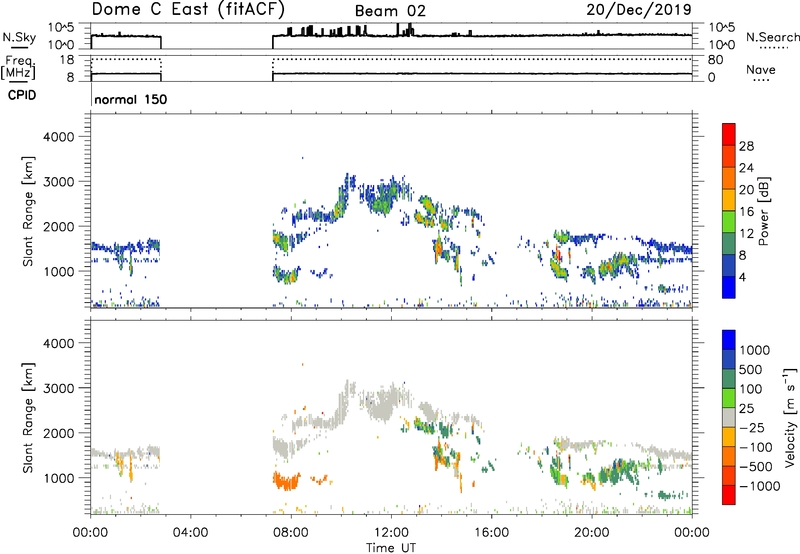
Task: Click the 'Freq. [MHz]' label
Action: click(x=18, y=67)
